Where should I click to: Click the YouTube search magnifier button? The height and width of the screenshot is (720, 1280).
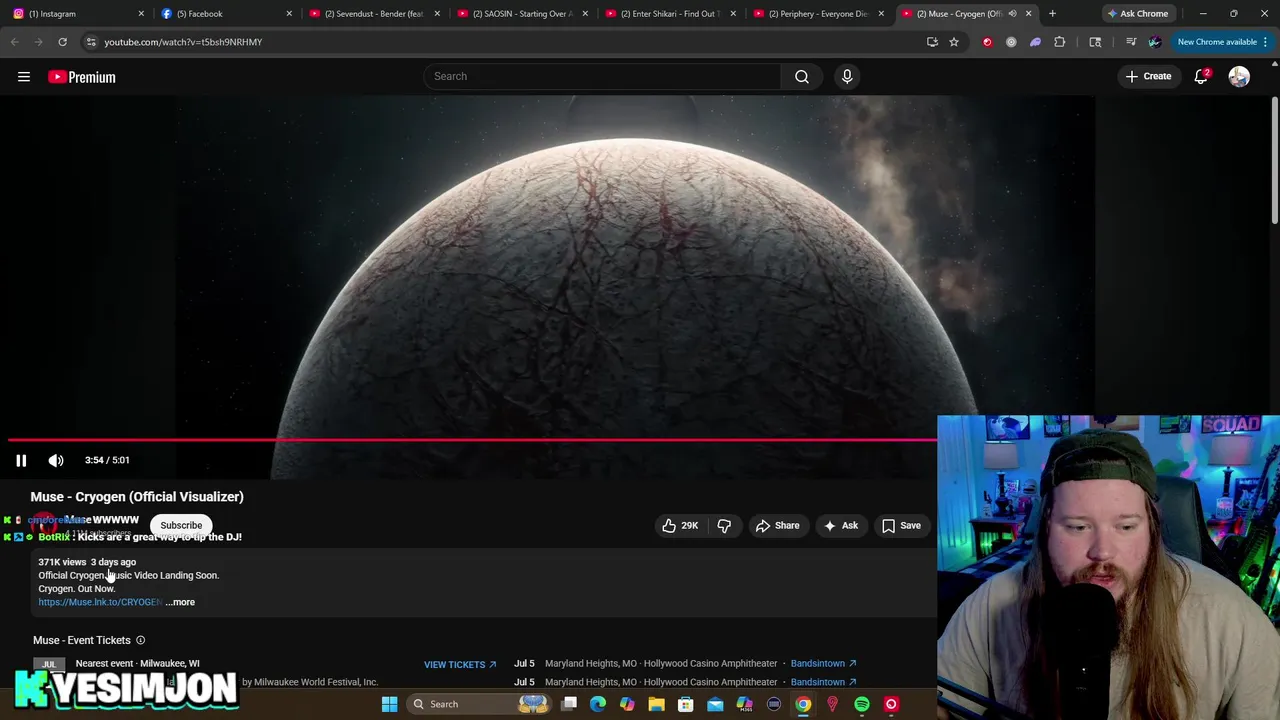[802, 76]
